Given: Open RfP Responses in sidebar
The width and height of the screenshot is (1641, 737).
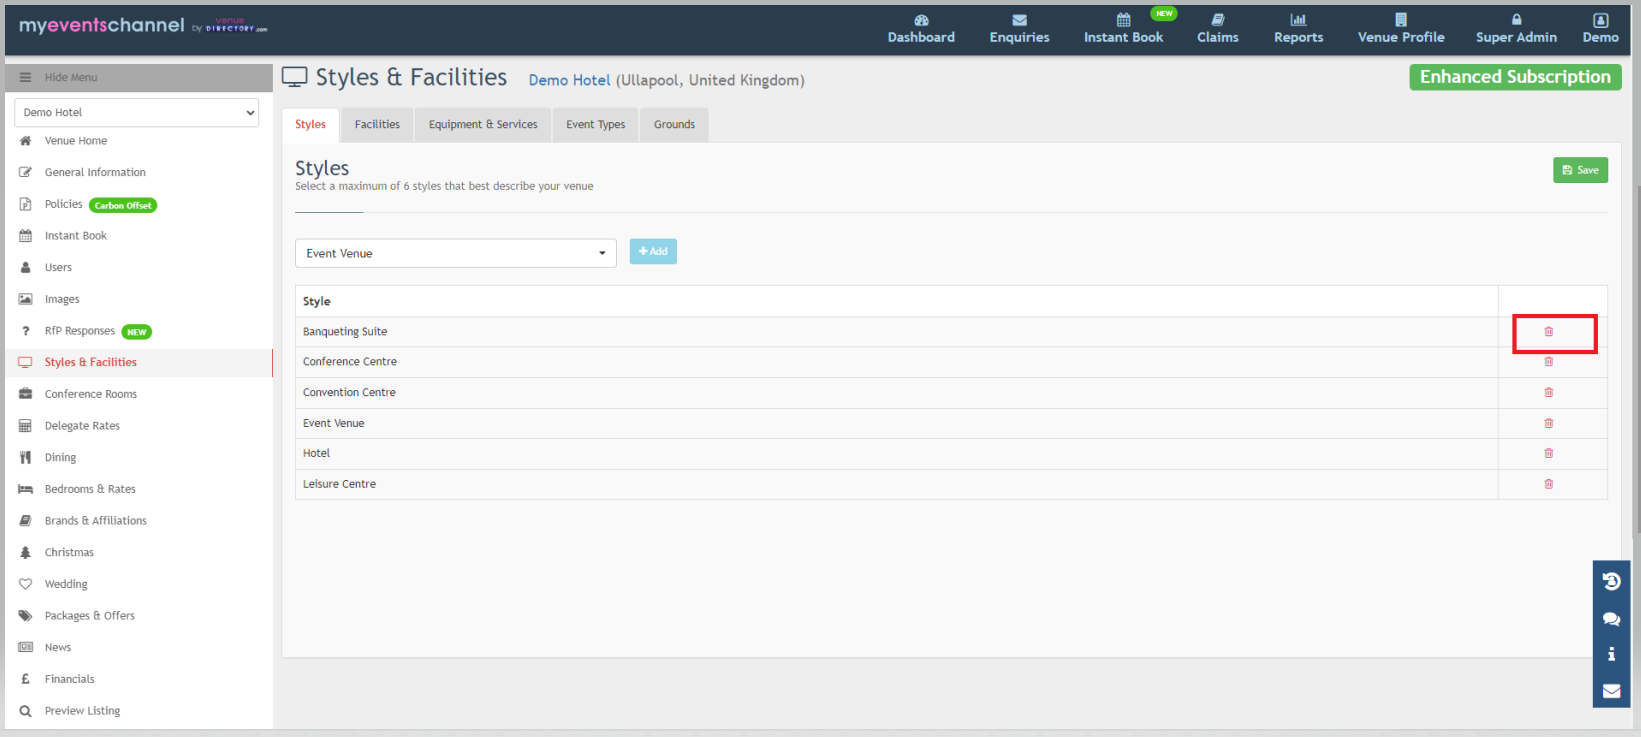Looking at the screenshot, I should pyautogui.click(x=80, y=331).
